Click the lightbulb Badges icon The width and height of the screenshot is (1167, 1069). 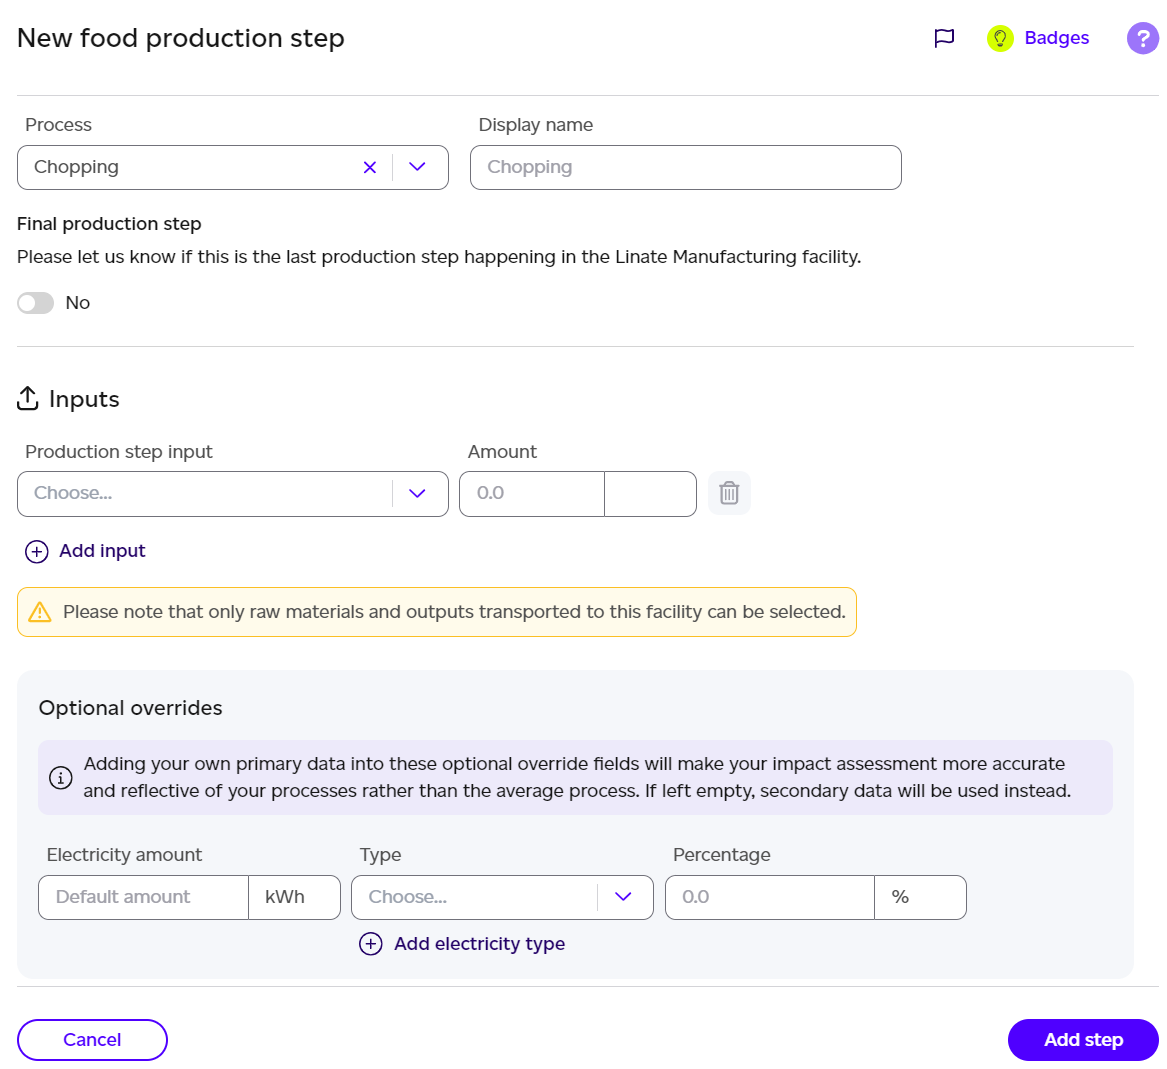coord(1000,38)
